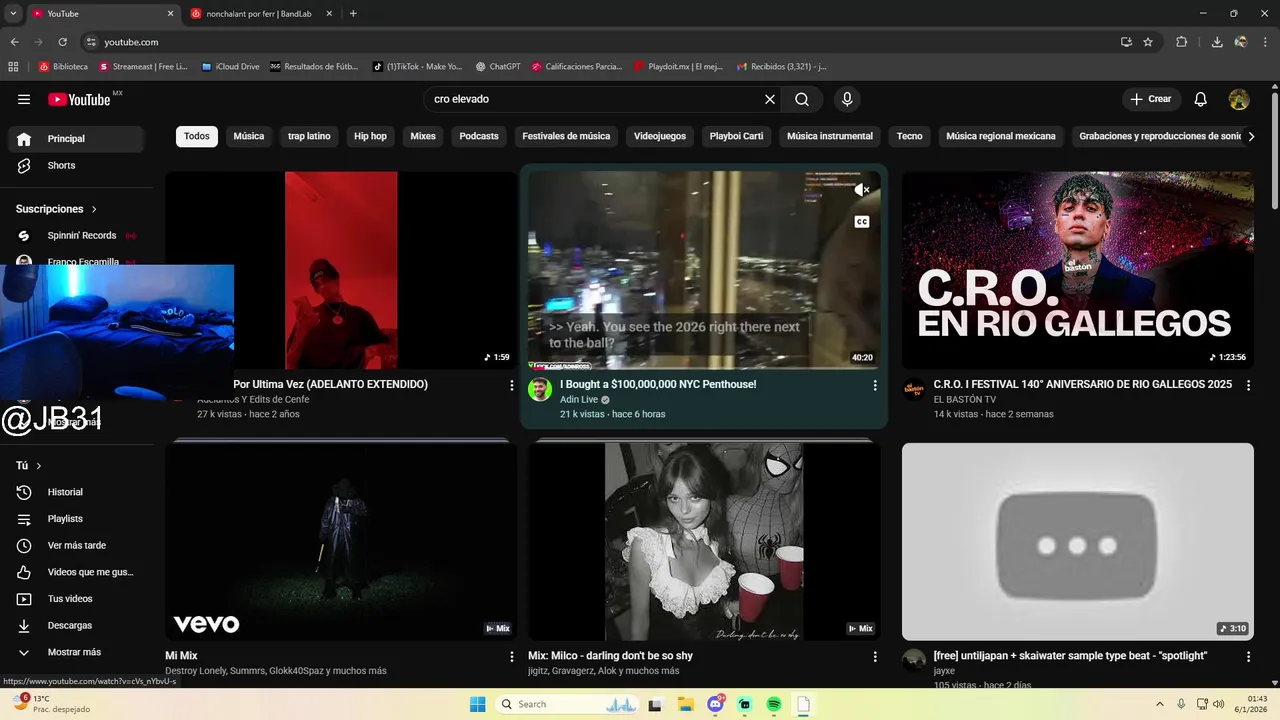Open the iCloud Drive bookmark

tap(230, 67)
